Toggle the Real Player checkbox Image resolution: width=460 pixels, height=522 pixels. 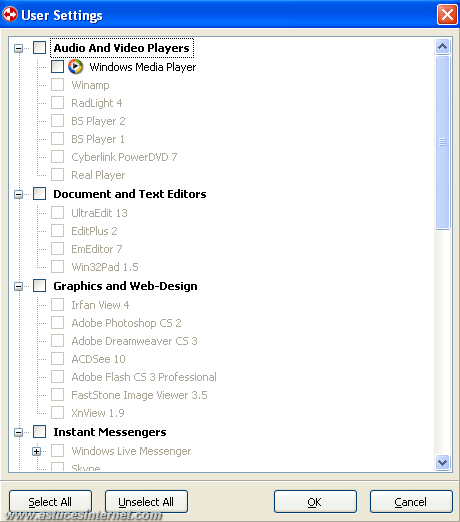(x=57, y=175)
